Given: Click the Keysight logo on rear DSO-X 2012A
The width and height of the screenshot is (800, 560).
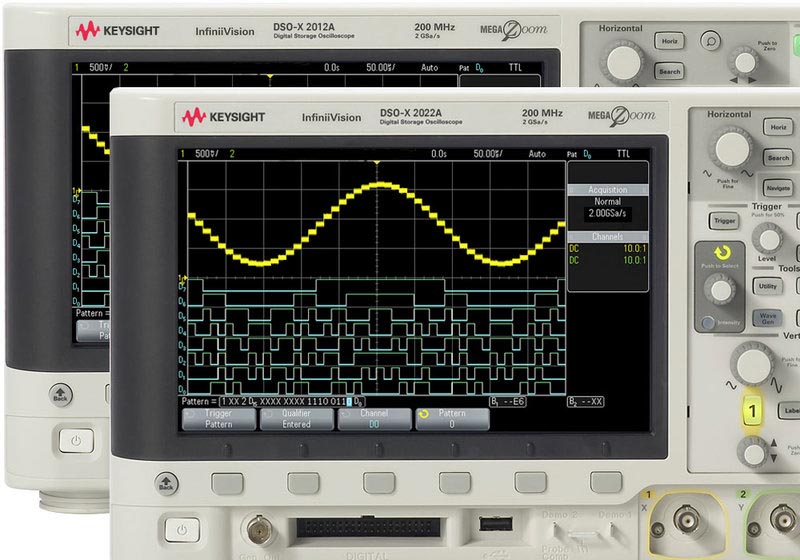Looking at the screenshot, I should pos(117,31).
